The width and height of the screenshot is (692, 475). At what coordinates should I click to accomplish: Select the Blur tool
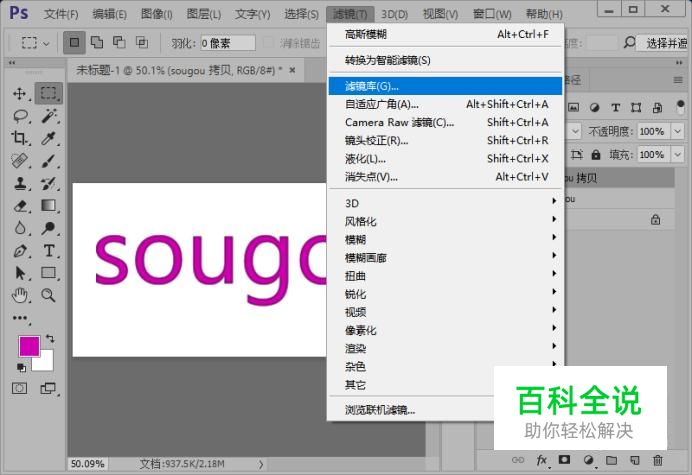click(x=19, y=228)
